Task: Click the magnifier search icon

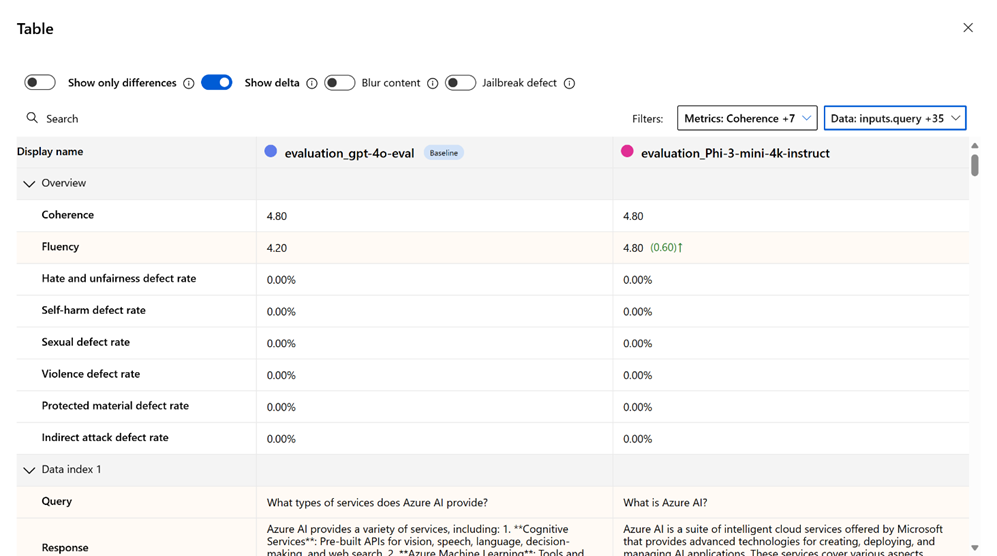Action: coord(32,118)
